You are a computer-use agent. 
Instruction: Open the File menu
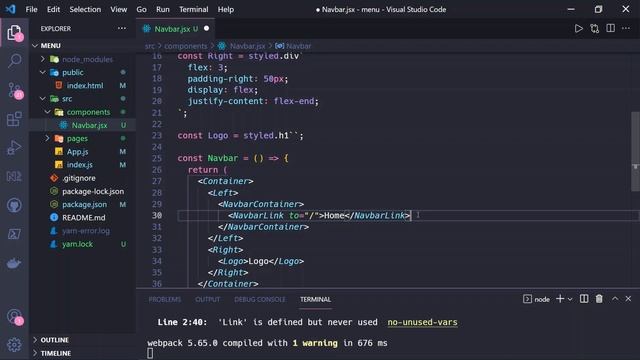tap(31, 9)
